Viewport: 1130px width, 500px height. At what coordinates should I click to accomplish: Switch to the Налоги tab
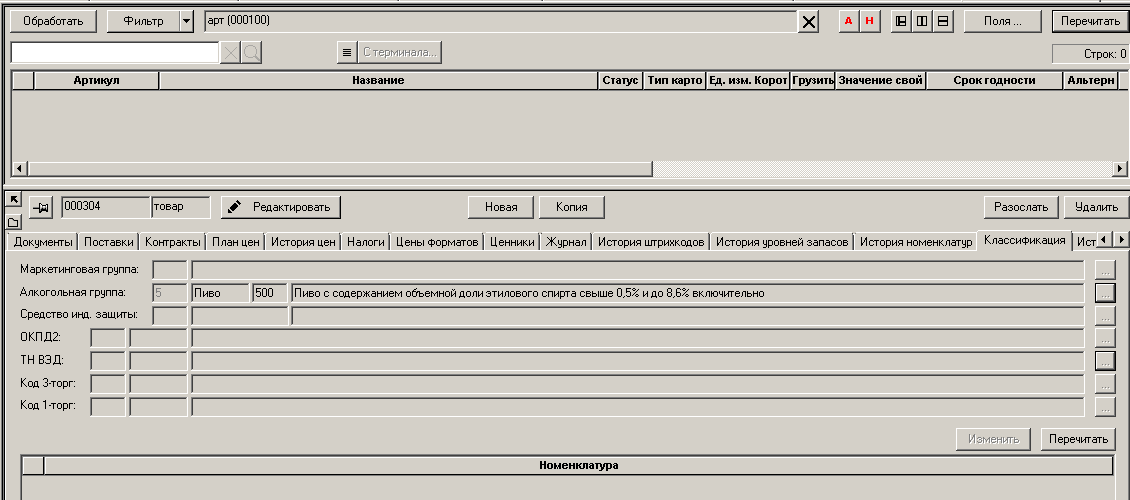coord(365,242)
